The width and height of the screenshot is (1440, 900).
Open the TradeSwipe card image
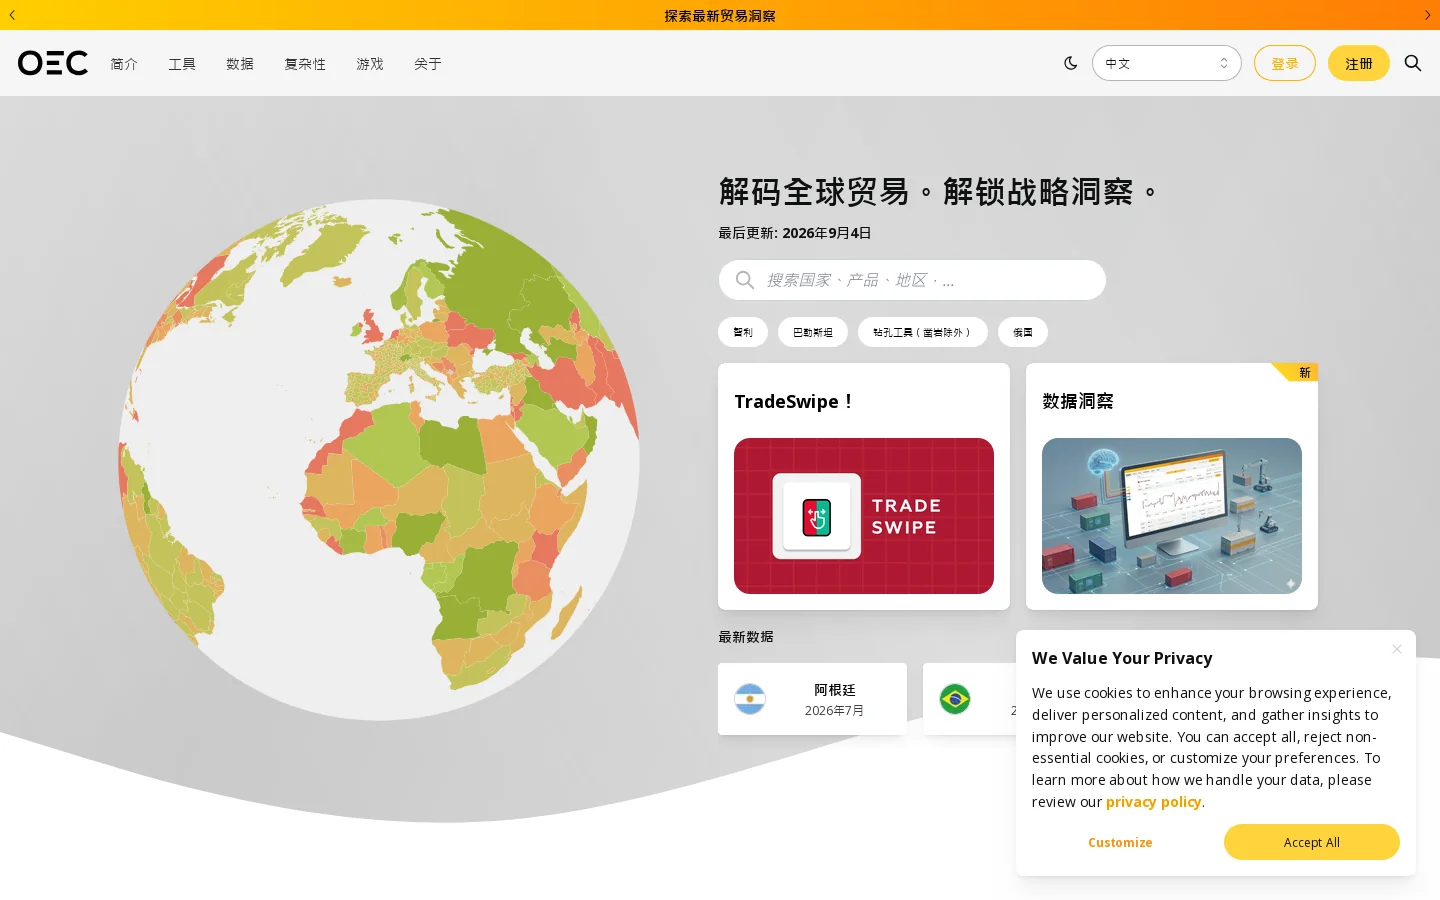[x=864, y=516]
